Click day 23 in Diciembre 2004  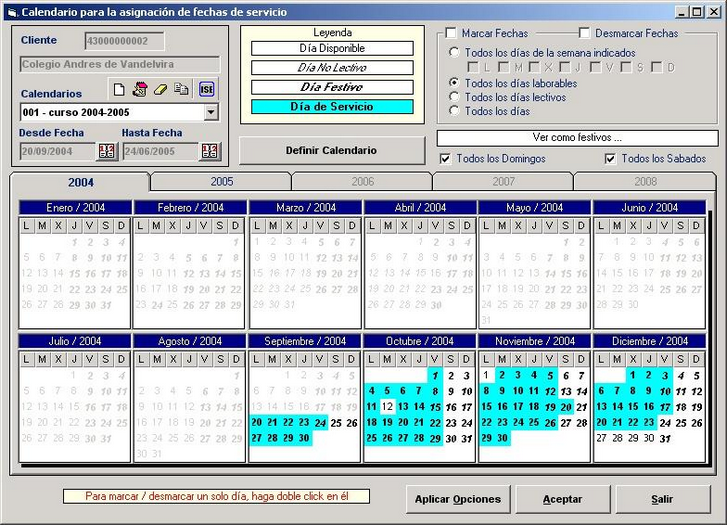(x=649, y=423)
